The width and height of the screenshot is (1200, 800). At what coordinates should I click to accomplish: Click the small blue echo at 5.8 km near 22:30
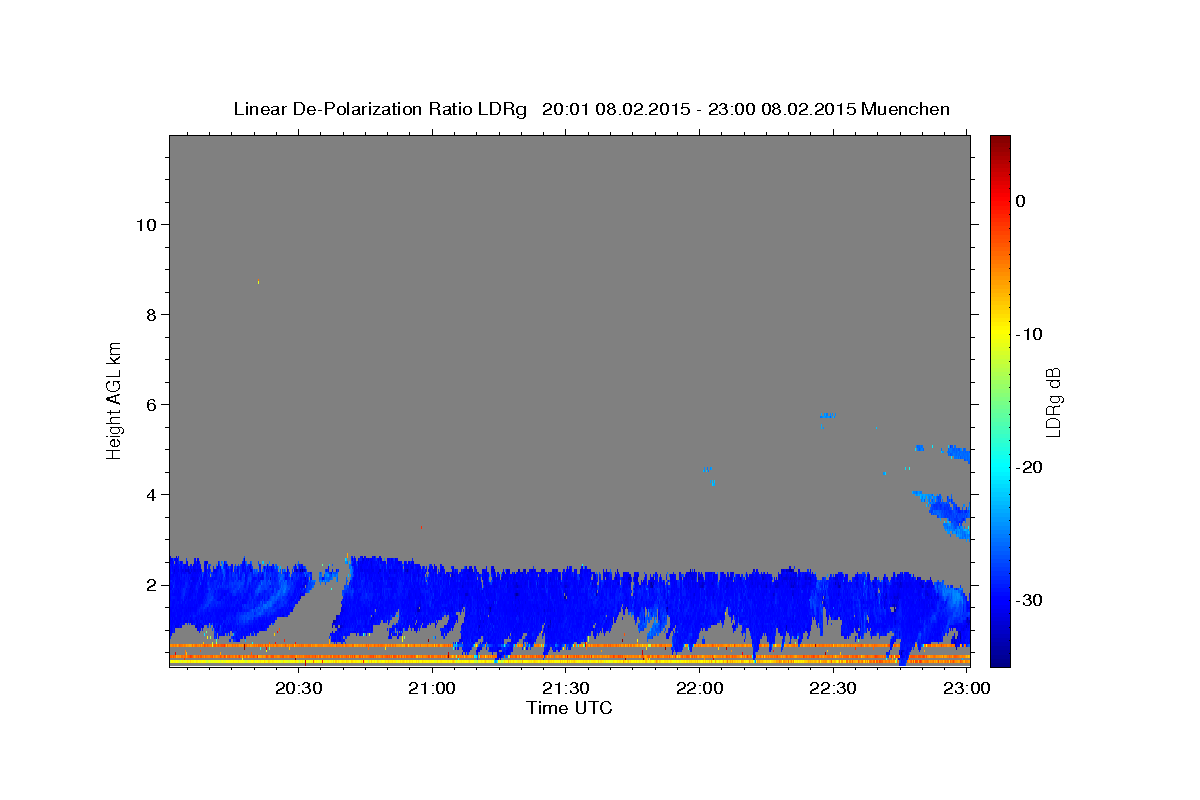[827, 415]
